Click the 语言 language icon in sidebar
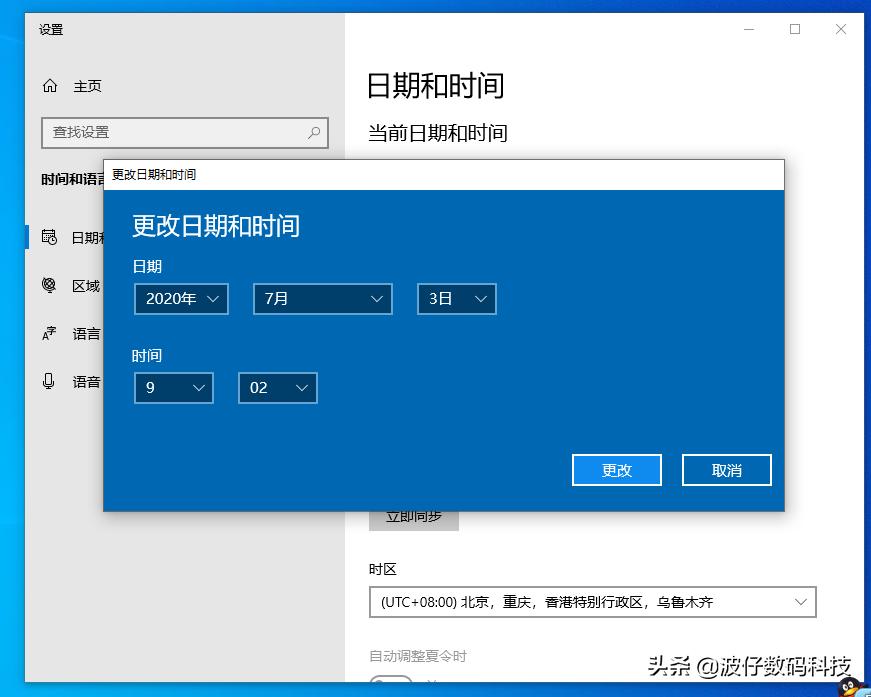This screenshot has width=871, height=697. (49, 333)
